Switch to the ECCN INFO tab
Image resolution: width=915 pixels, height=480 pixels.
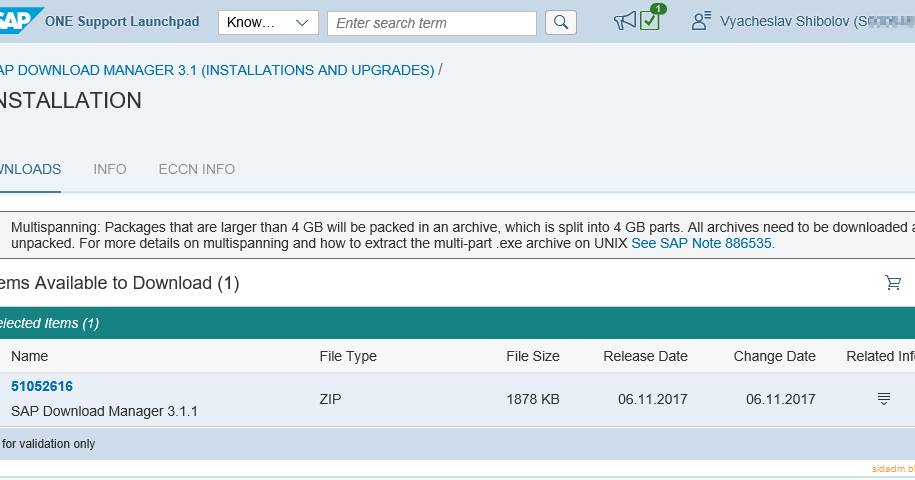197,169
